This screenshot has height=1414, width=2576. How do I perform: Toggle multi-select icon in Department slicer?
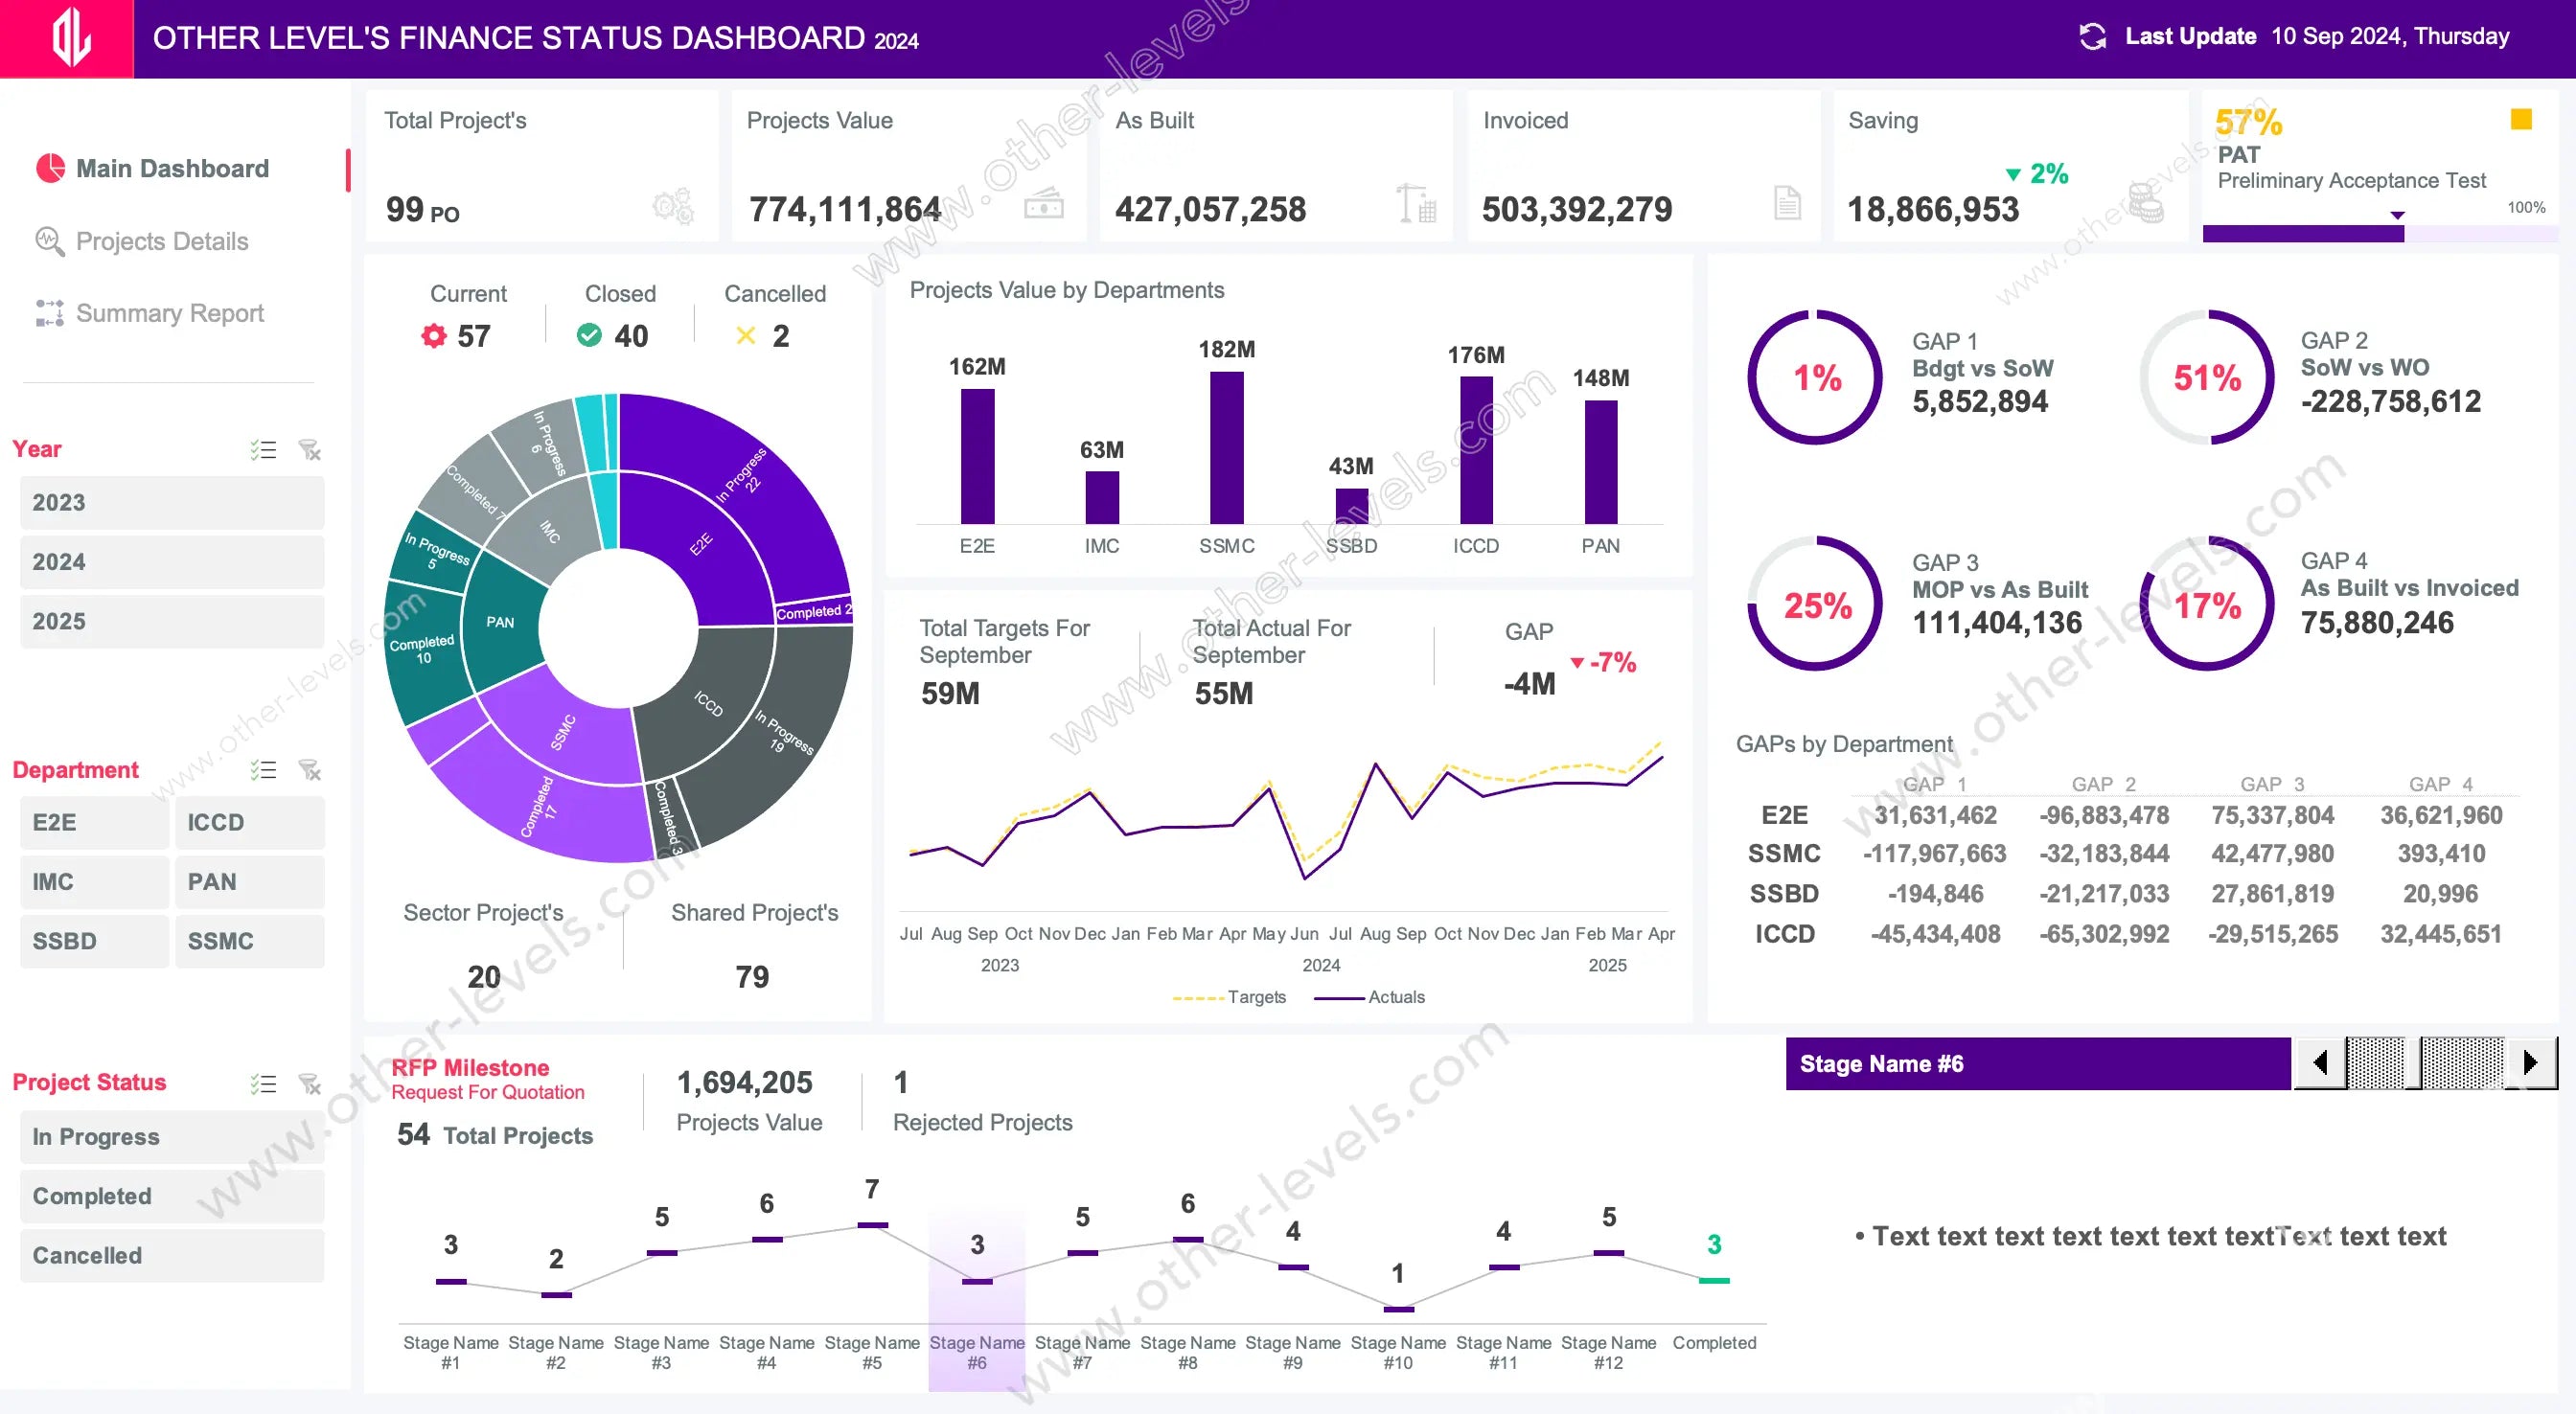click(x=263, y=770)
